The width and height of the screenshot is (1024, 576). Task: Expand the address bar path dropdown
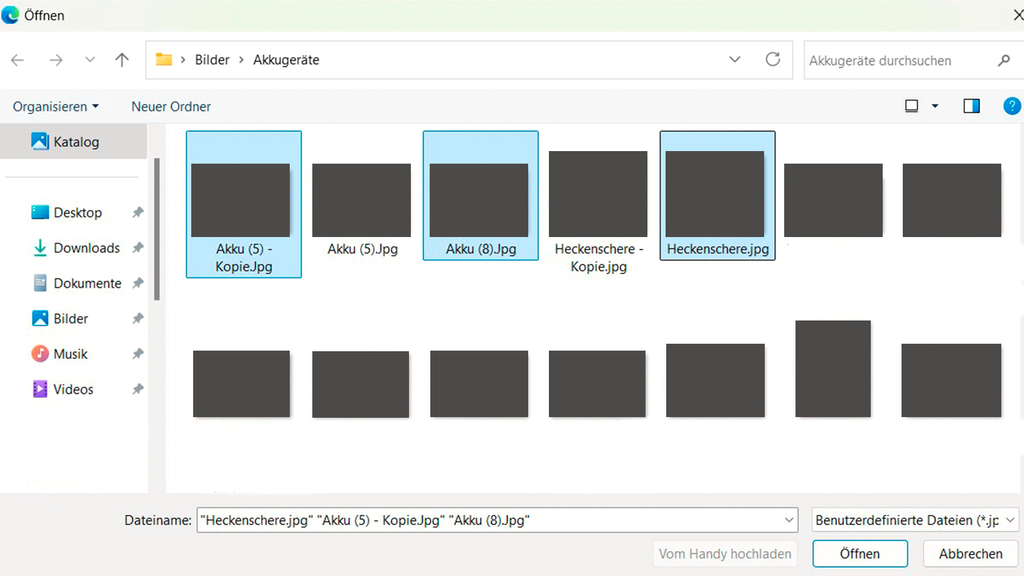tap(735, 60)
